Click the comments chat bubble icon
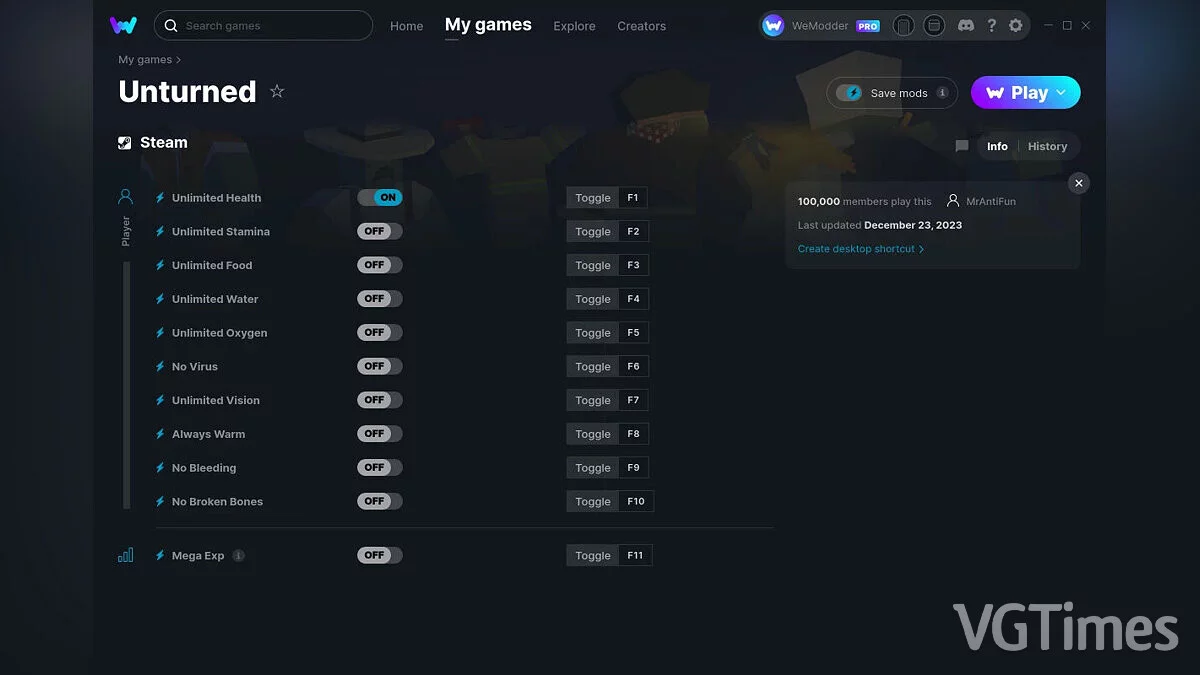Screen dimensions: 1200x675 [x=962, y=146]
